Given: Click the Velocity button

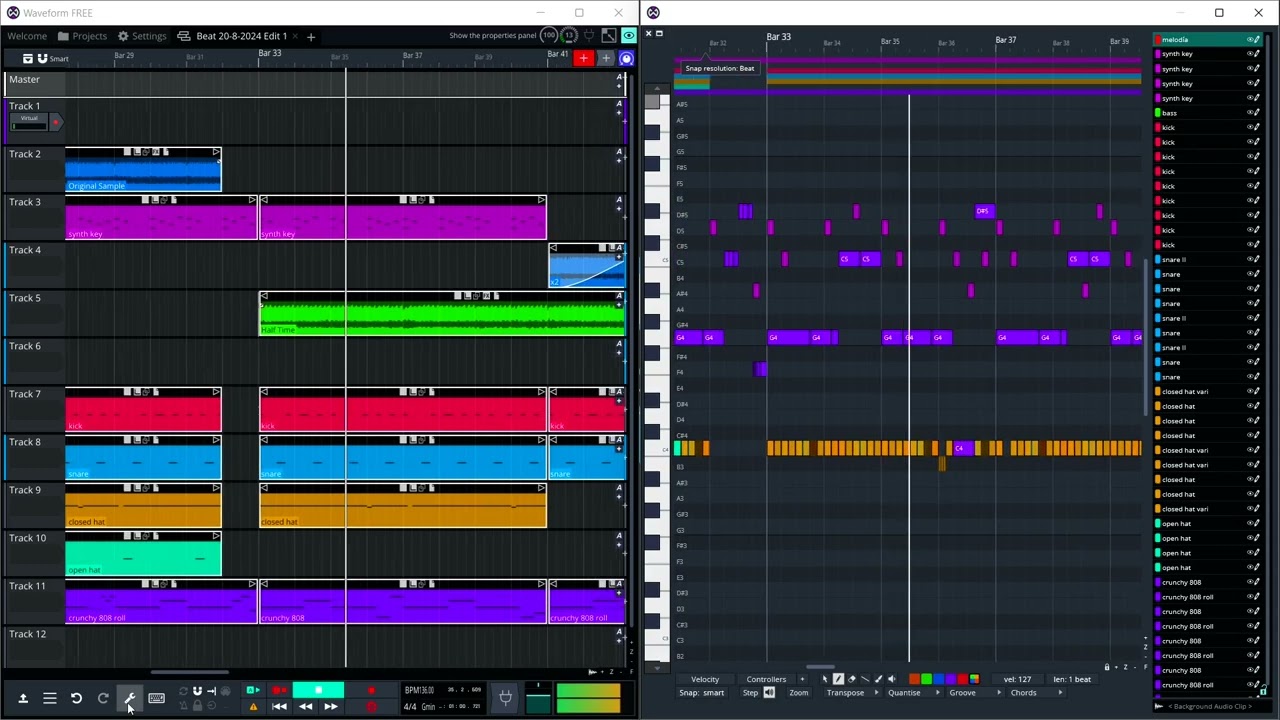Looking at the screenshot, I should (x=705, y=680).
